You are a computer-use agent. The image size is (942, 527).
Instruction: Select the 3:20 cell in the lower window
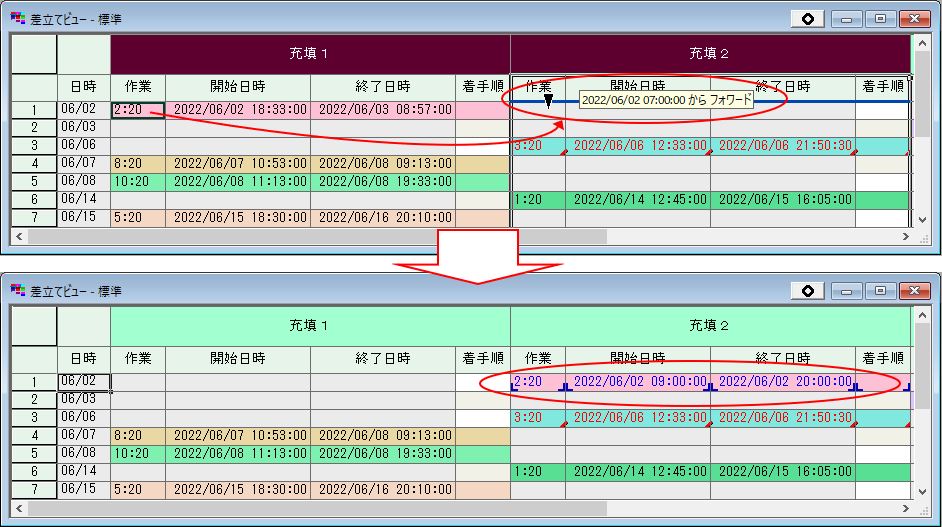coord(538,417)
